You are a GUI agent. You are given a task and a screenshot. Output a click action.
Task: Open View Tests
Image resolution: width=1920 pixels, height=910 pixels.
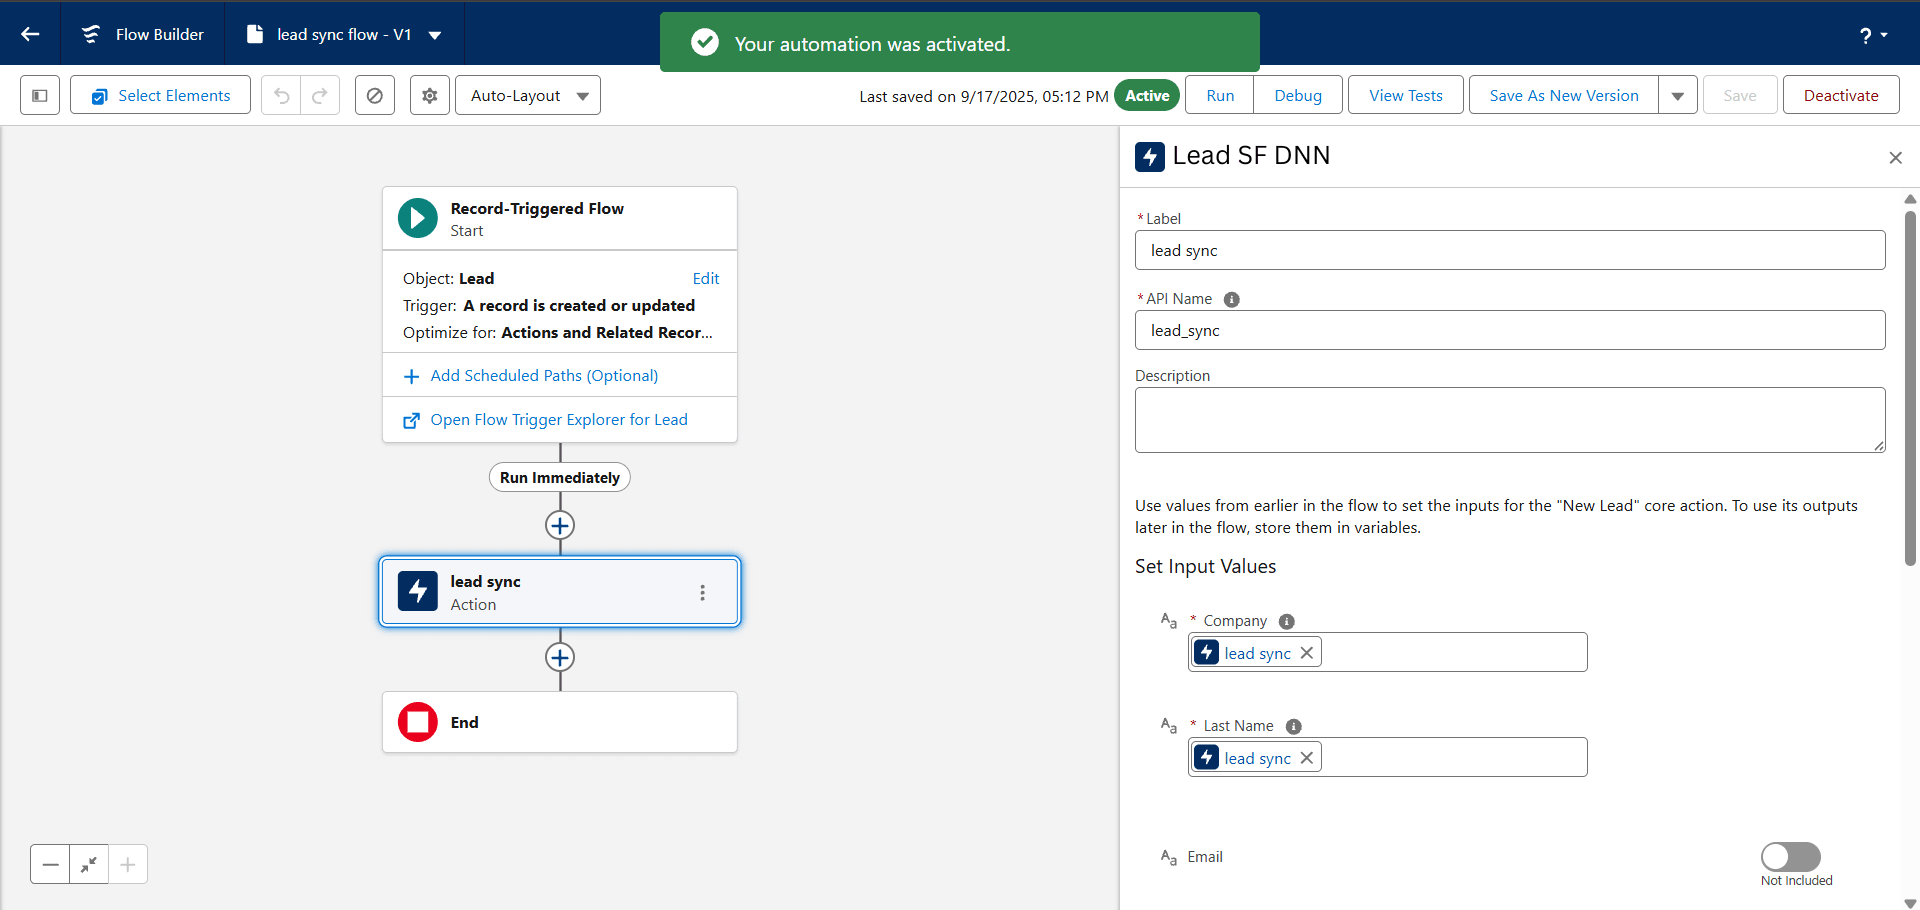1406,95
